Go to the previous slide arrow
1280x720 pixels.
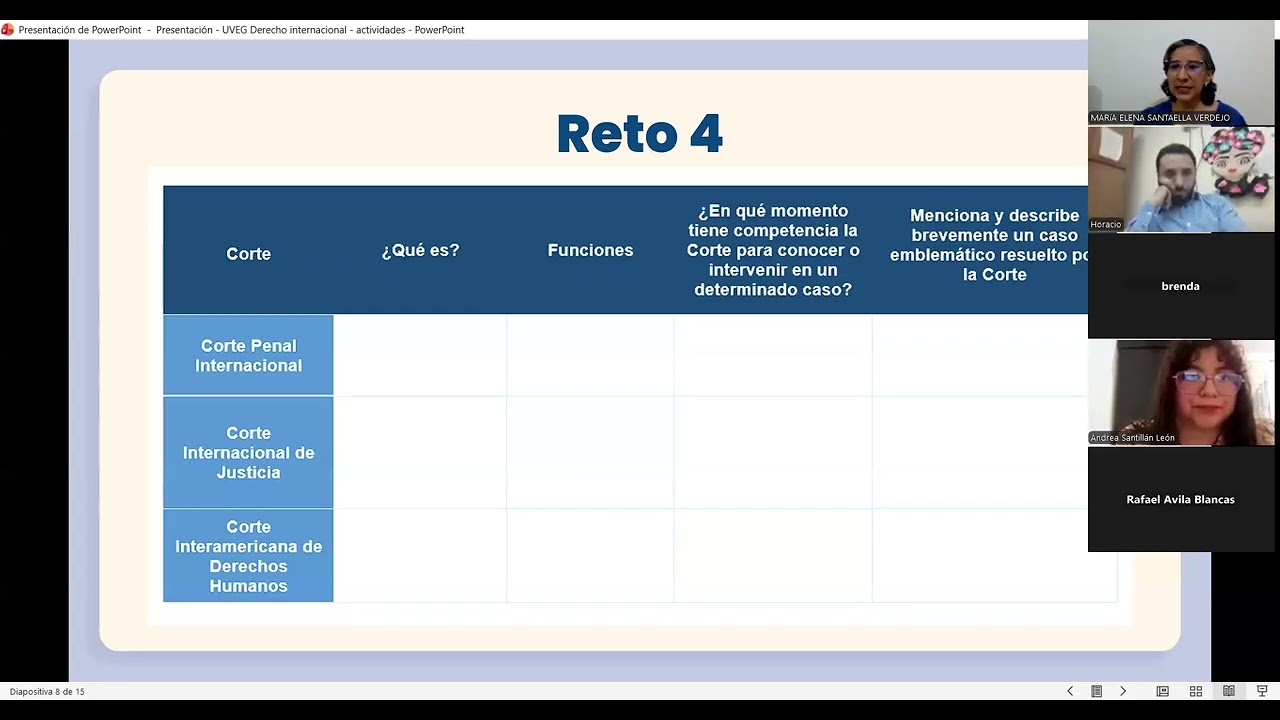1070,691
